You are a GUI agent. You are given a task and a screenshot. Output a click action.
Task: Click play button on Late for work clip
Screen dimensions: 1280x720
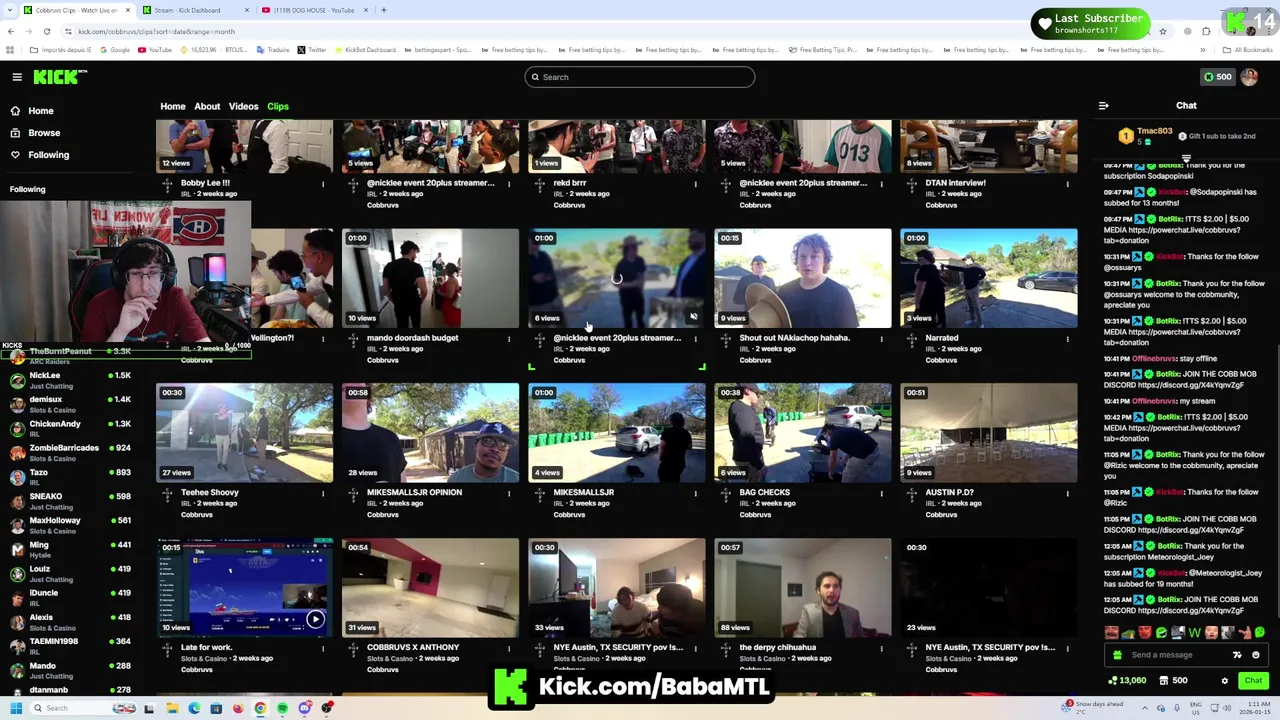tap(315, 619)
